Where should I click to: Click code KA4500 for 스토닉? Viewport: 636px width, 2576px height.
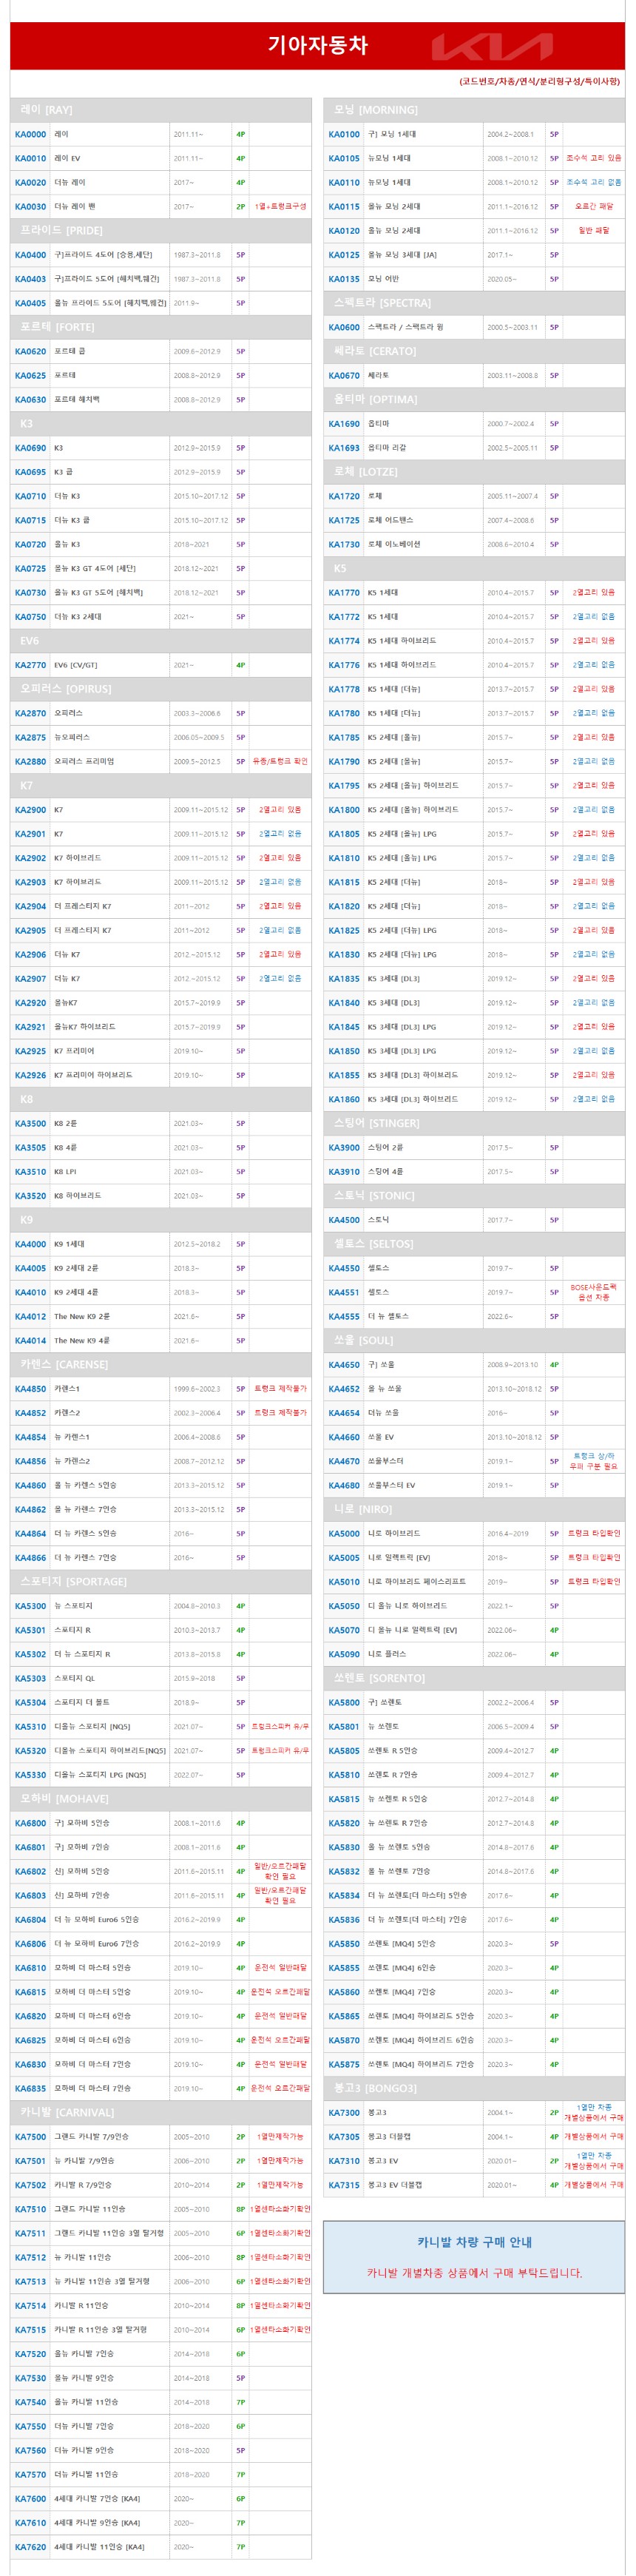pos(344,1220)
